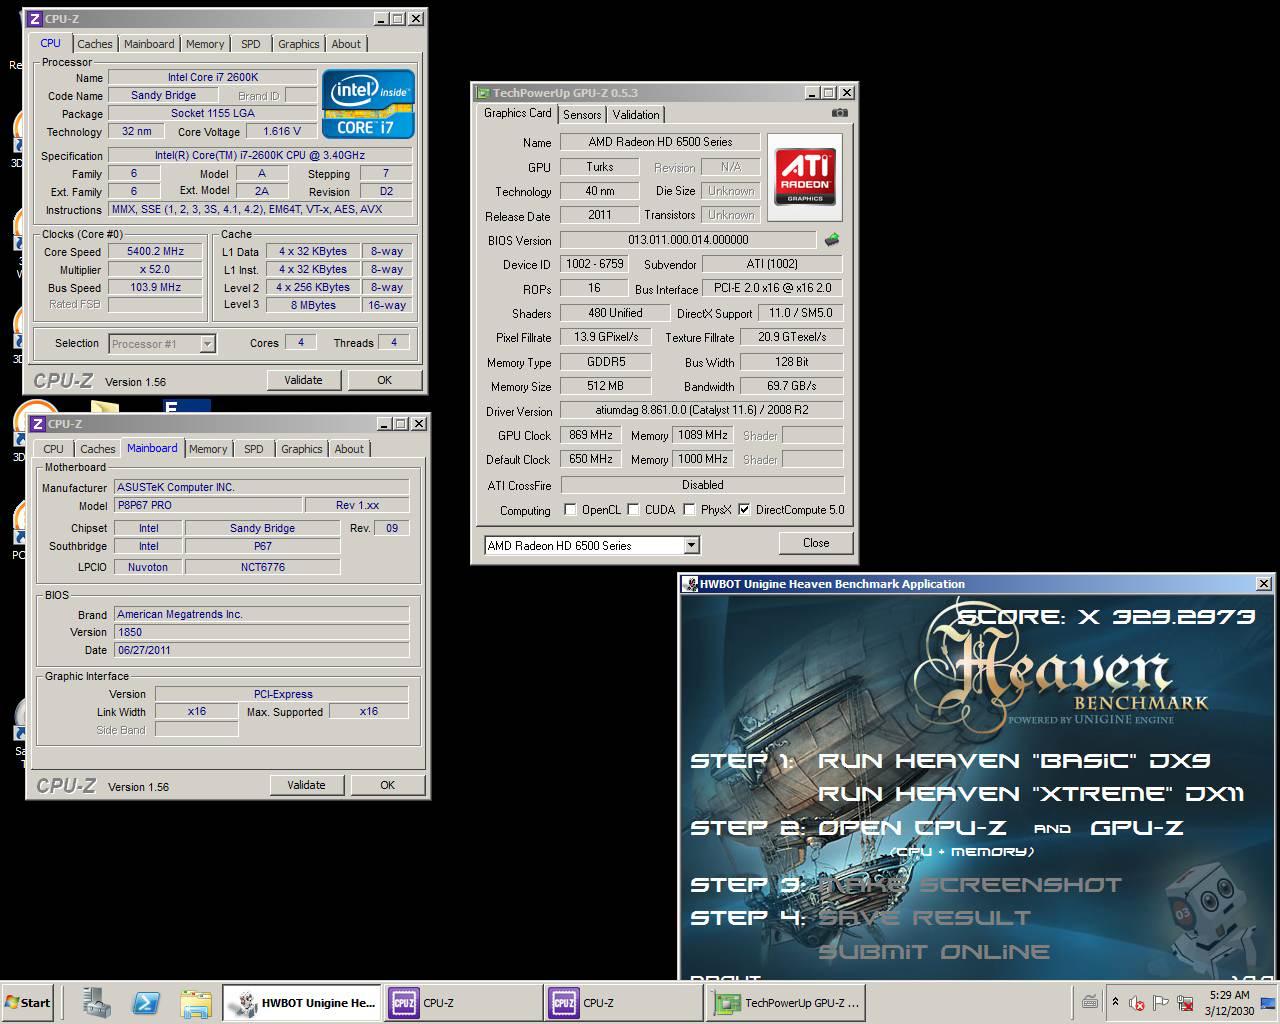Screen dimensions: 1280x1024
Task: Click the volume muted tray icon
Action: pos(1137,1003)
